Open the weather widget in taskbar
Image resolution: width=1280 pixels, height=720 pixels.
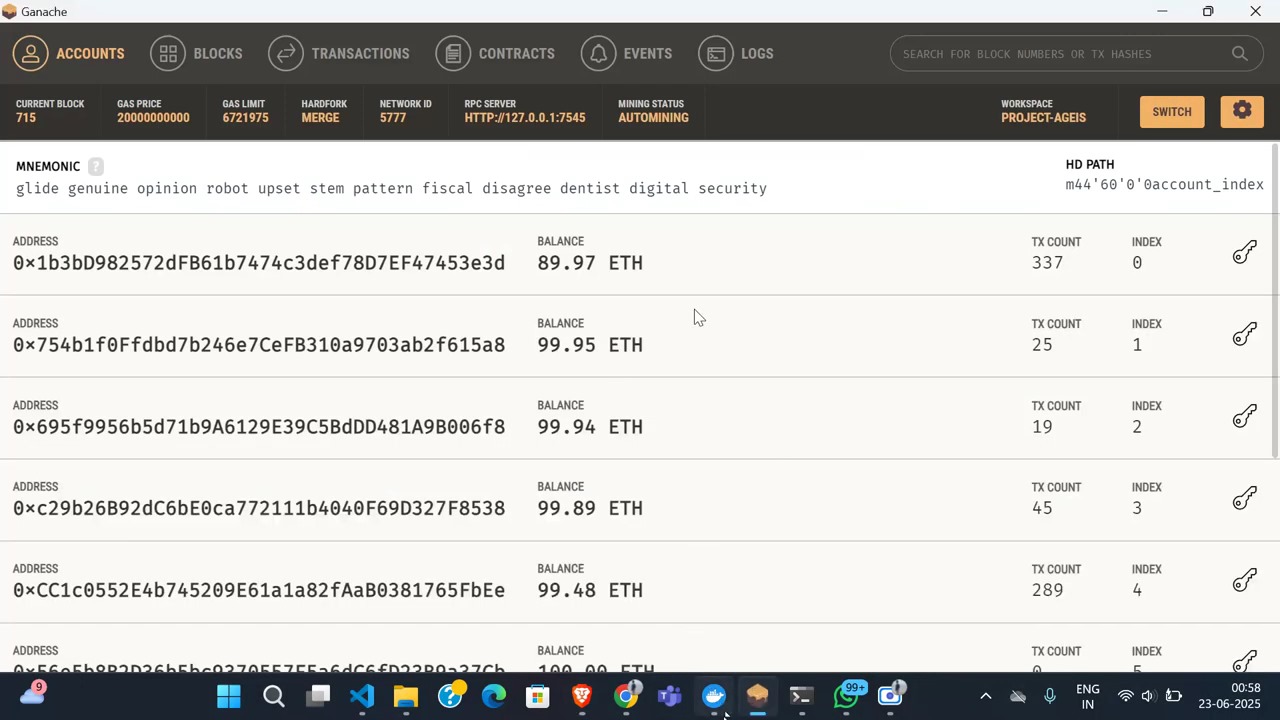32,694
